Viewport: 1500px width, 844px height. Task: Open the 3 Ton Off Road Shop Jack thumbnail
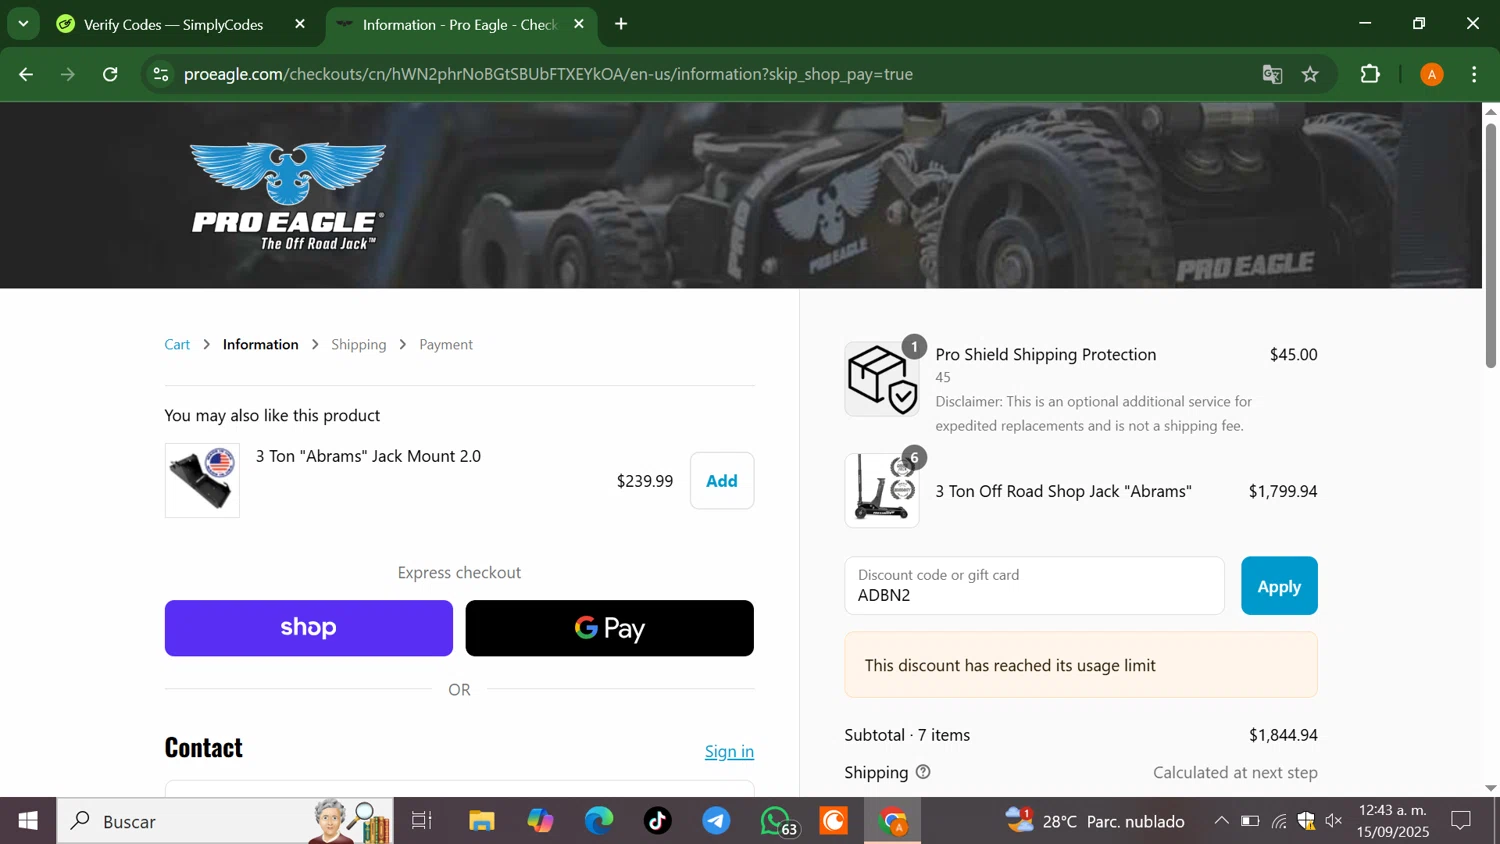coord(882,490)
